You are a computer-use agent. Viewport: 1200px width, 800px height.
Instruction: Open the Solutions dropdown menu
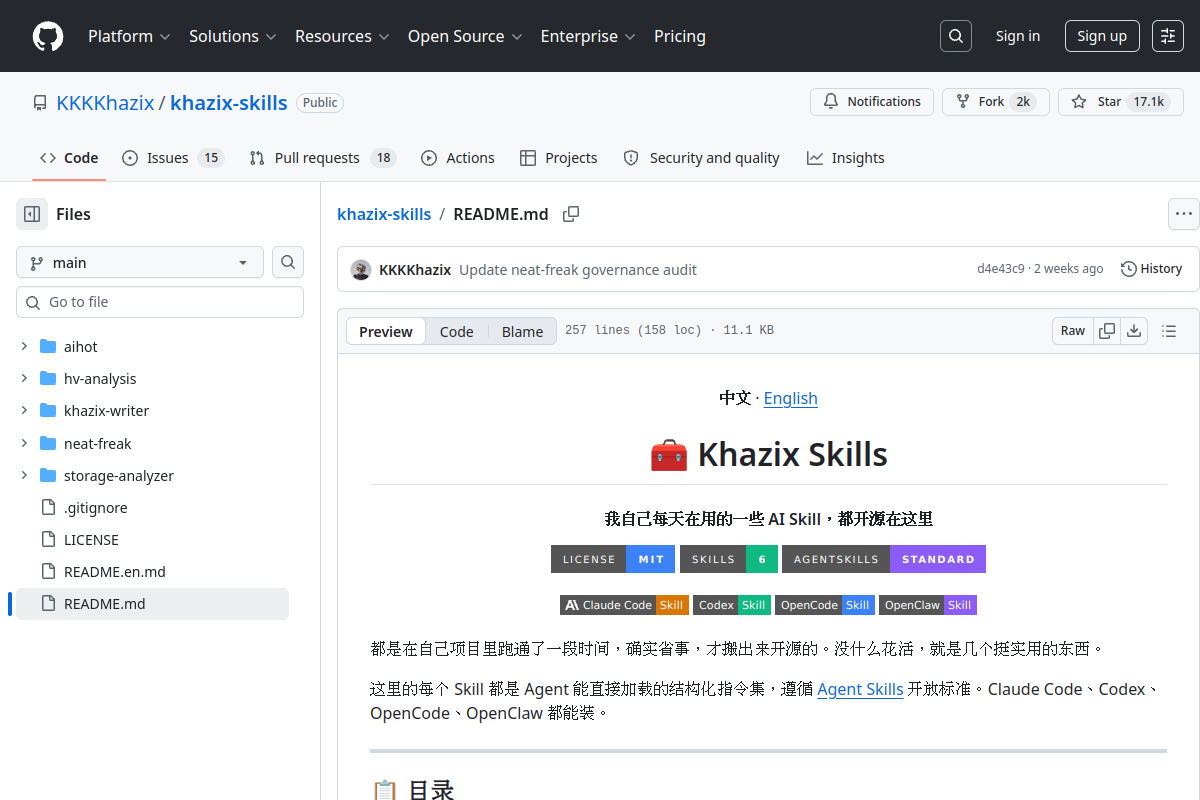click(x=232, y=36)
